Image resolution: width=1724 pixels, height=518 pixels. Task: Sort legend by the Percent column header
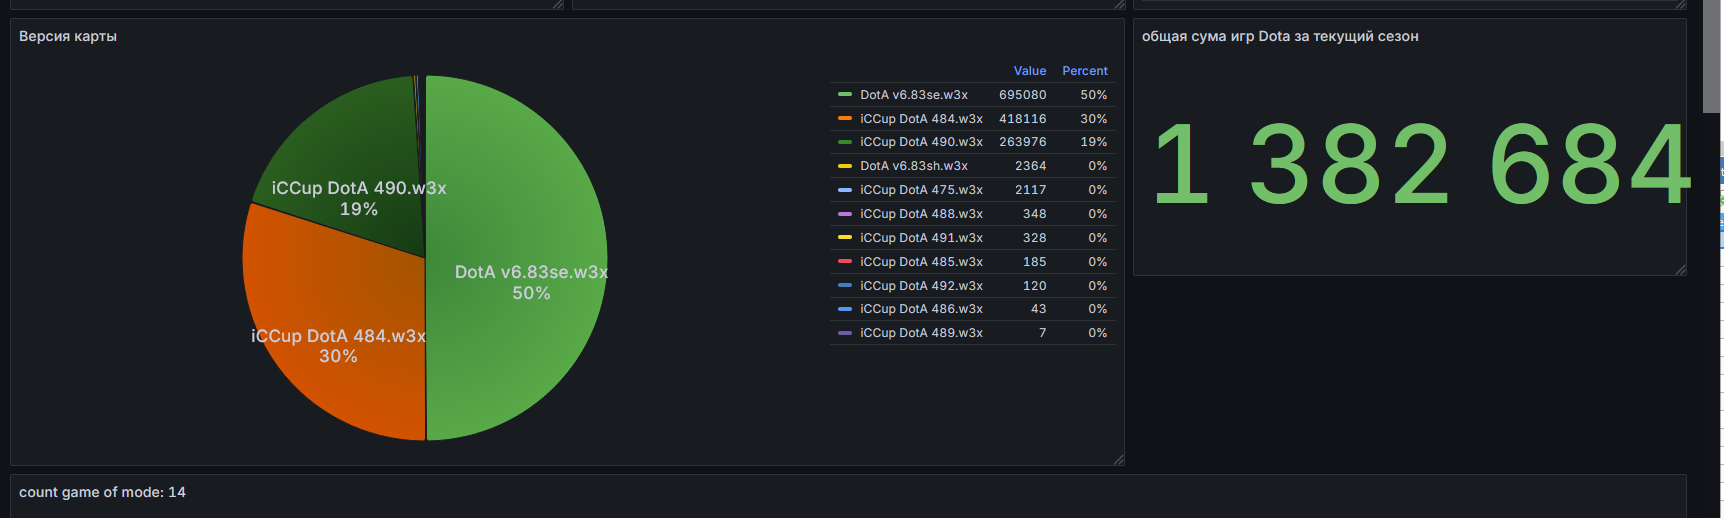click(1084, 71)
